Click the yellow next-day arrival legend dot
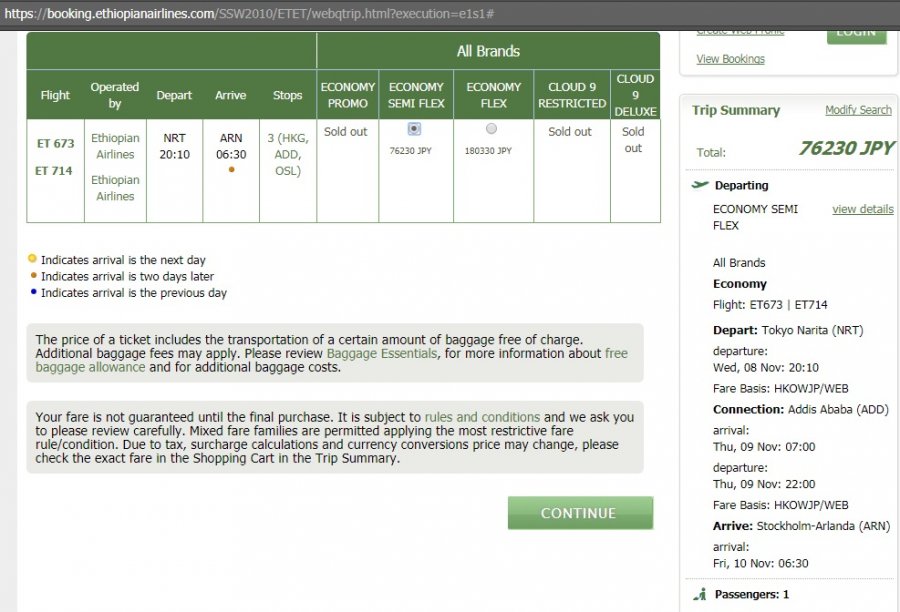The image size is (900, 612). pyautogui.click(x=33, y=259)
